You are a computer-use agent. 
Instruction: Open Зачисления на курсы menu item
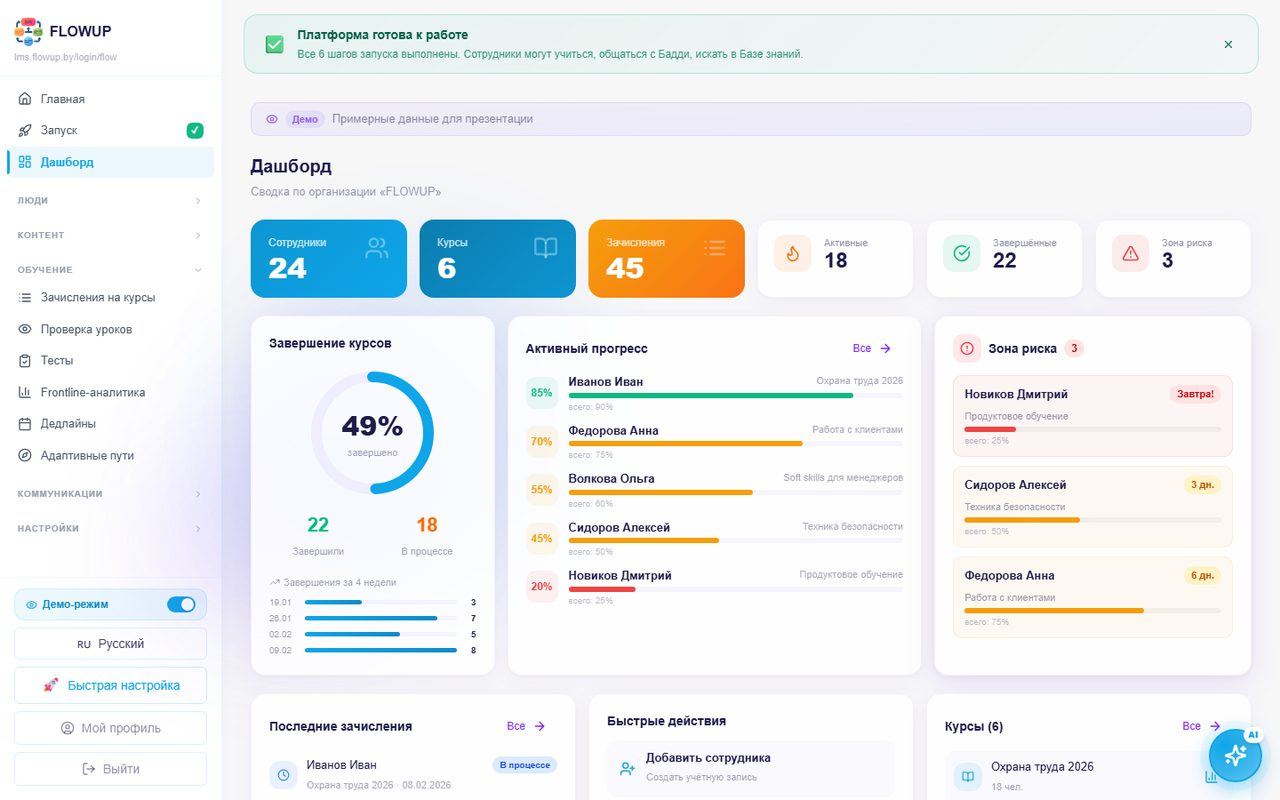110,297
